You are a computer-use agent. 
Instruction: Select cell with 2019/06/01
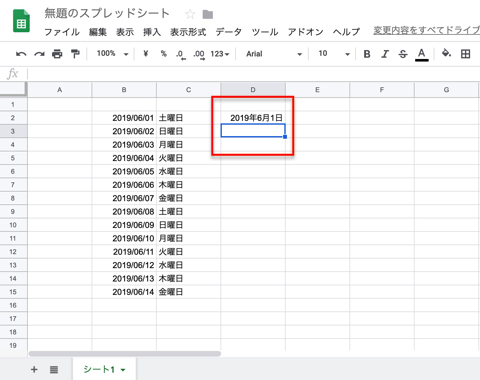click(124, 118)
